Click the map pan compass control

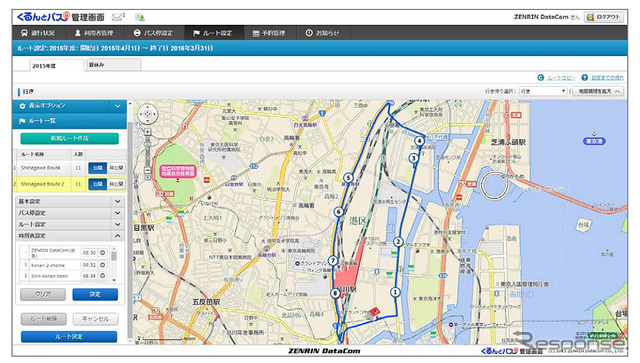[148, 114]
